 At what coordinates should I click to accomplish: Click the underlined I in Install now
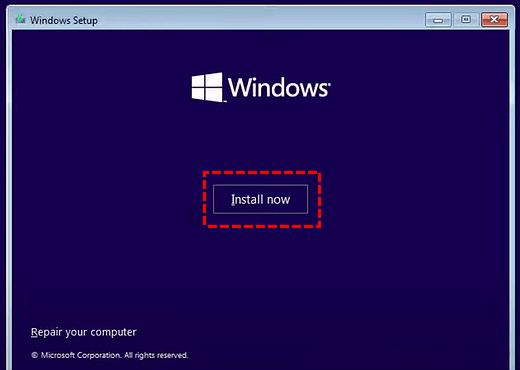tap(233, 199)
